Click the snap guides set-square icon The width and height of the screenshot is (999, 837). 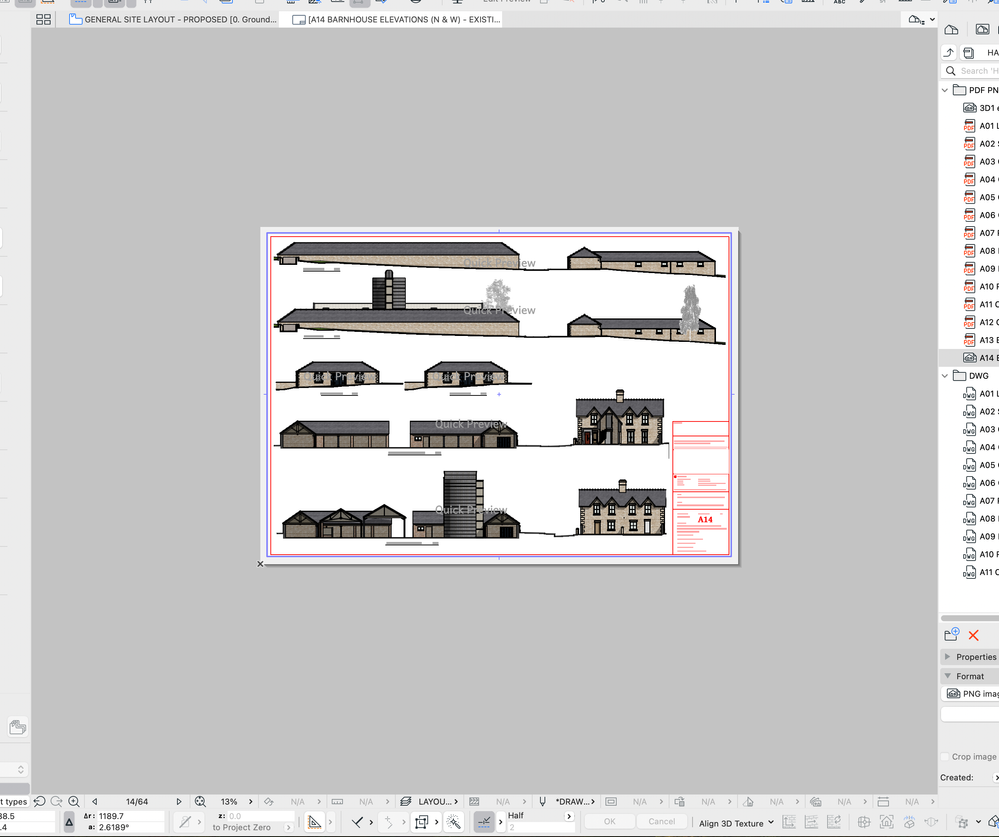click(x=314, y=822)
